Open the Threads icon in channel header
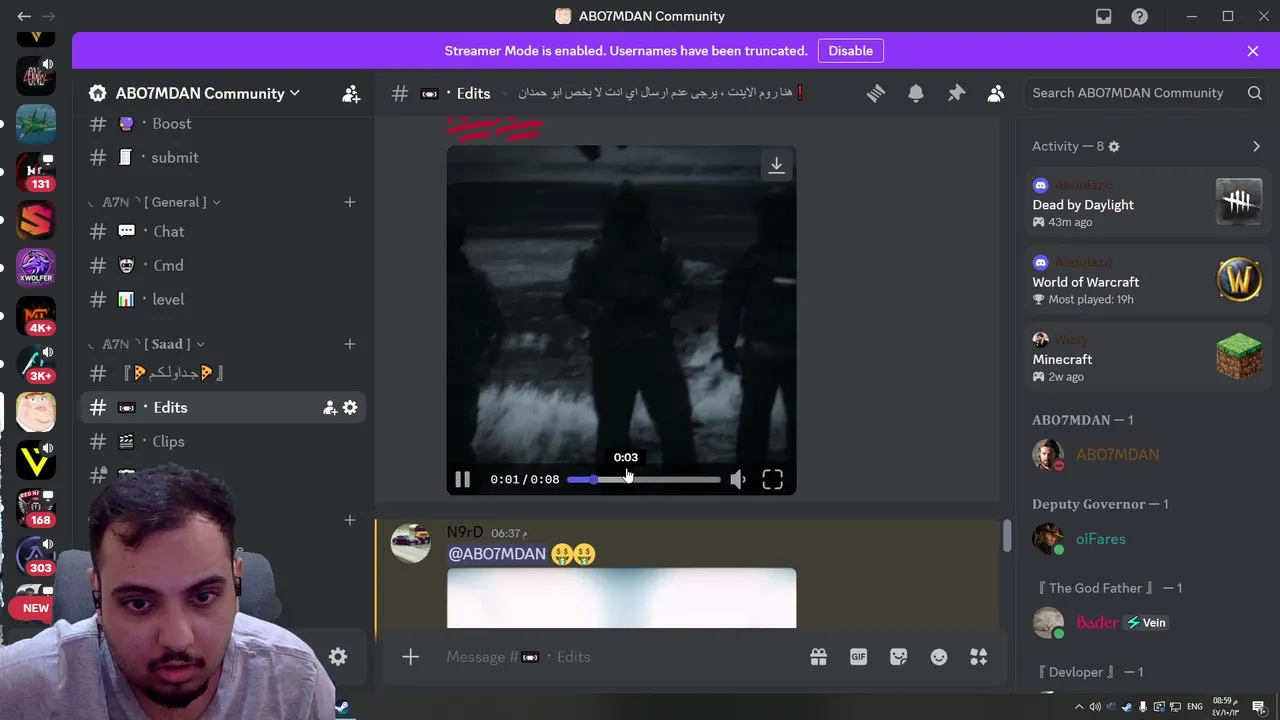This screenshot has height=720, width=1280. coord(876,93)
